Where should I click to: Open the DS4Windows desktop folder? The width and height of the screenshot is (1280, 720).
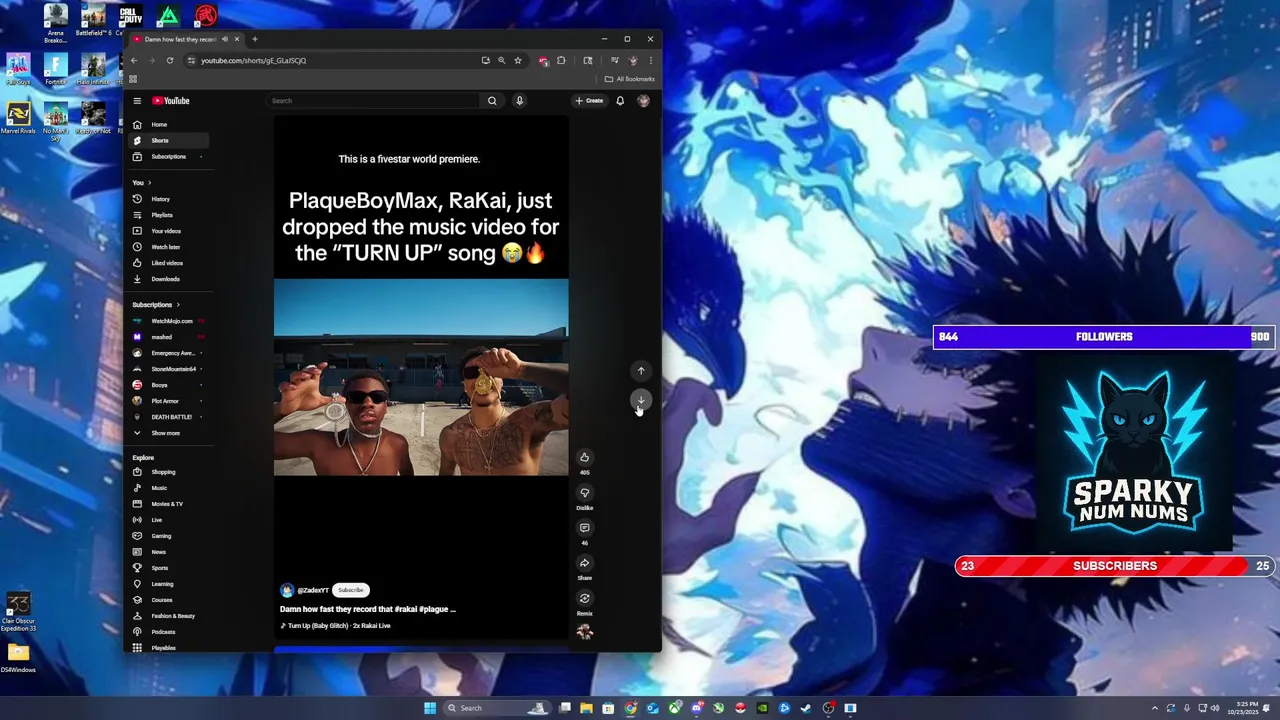pos(18,659)
